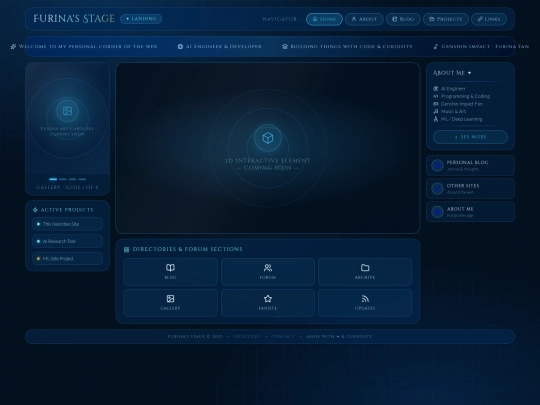Open the Archive directory tile
This screenshot has width=540, height=405.
[x=365, y=272]
